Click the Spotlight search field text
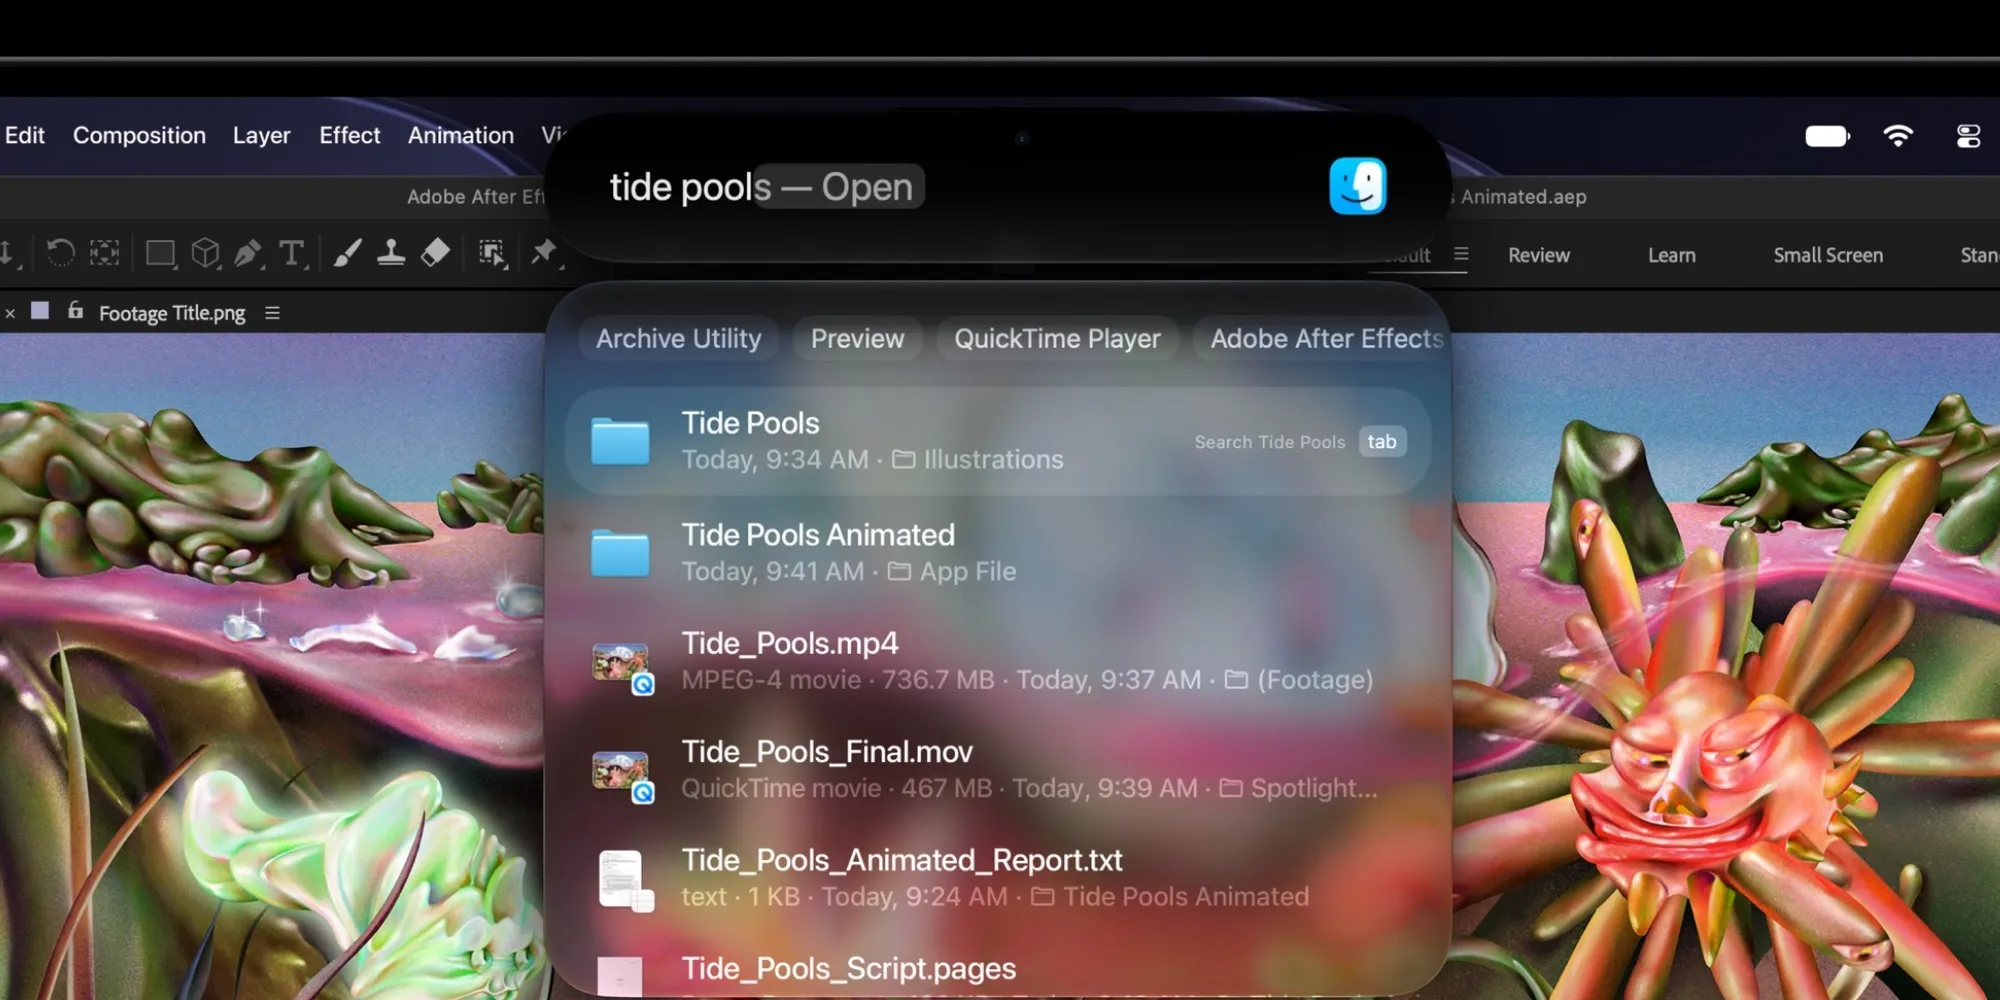Screen dimensions: 2000x1000 pyautogui.click(x=761, y=187)
